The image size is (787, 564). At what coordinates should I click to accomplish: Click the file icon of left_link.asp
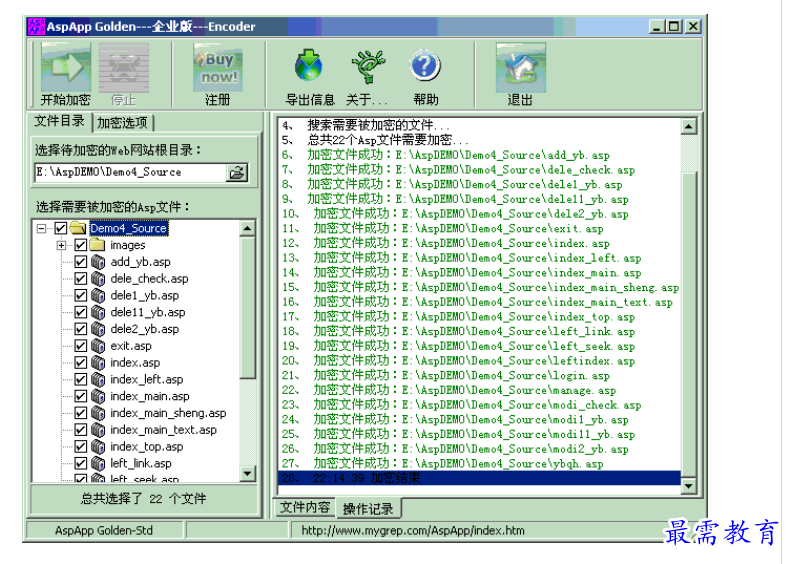pos(98,463)
